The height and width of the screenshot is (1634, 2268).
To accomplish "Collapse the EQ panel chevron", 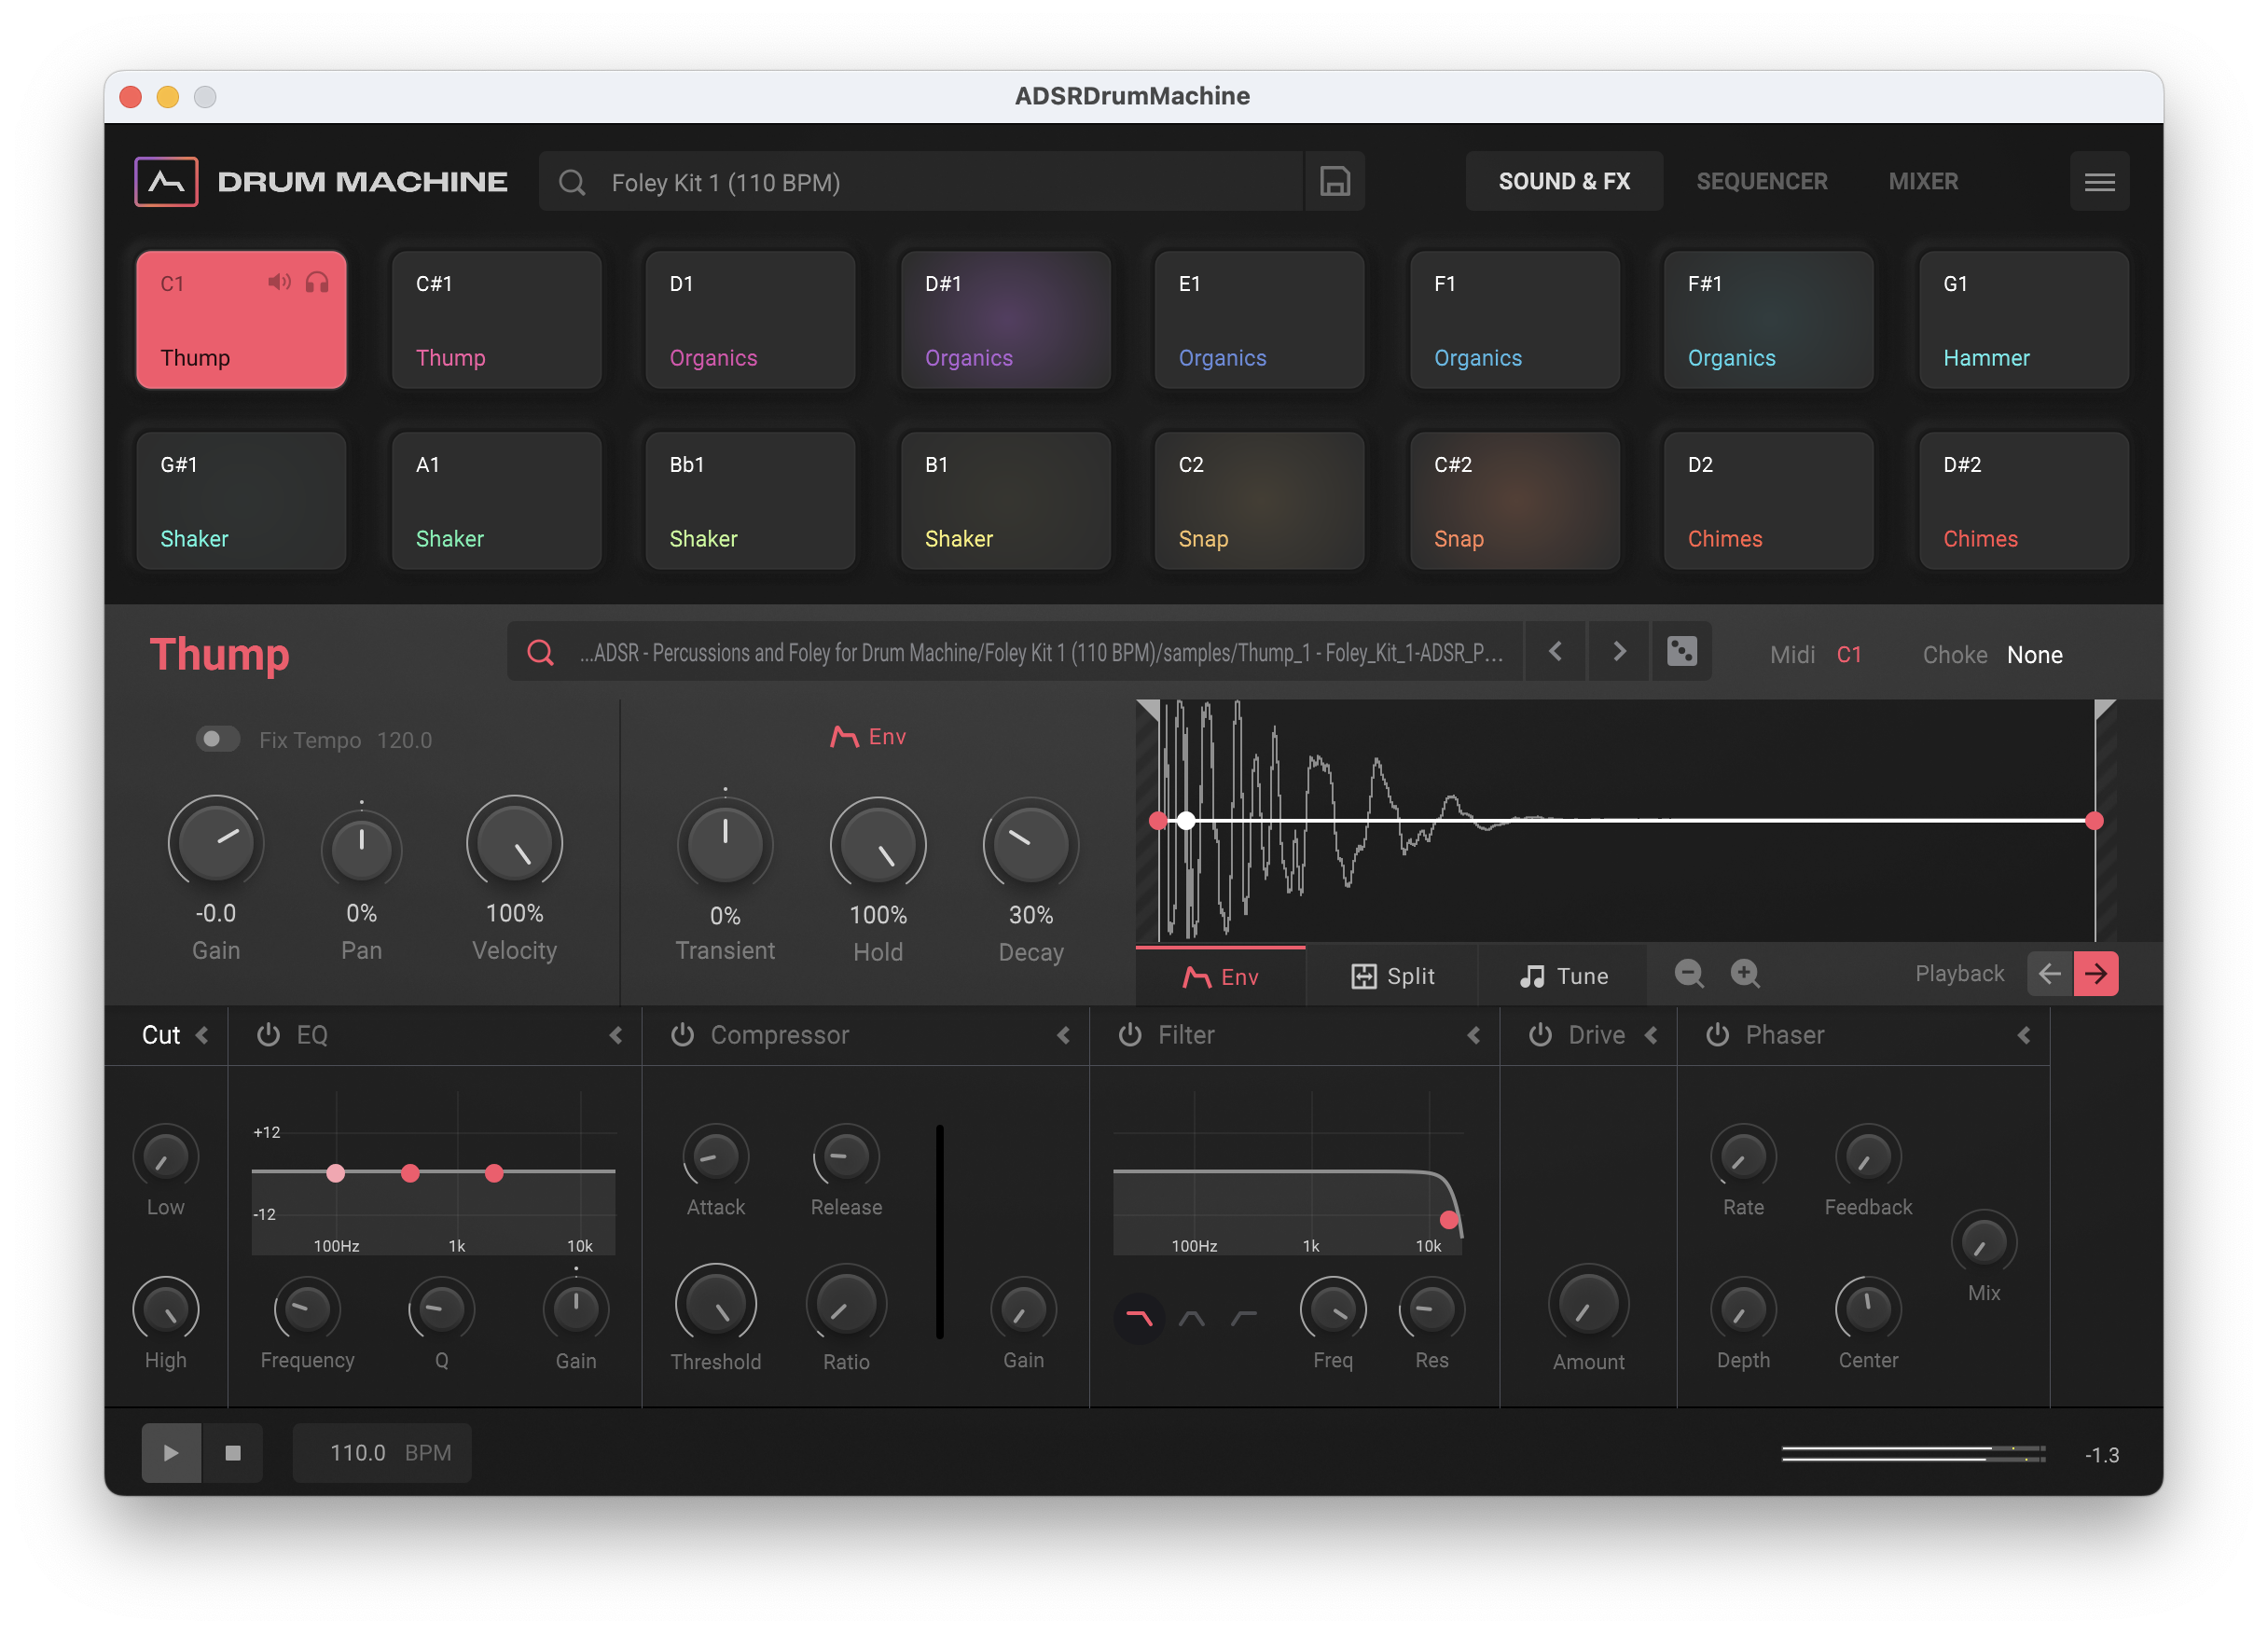I will point(616,1035).
